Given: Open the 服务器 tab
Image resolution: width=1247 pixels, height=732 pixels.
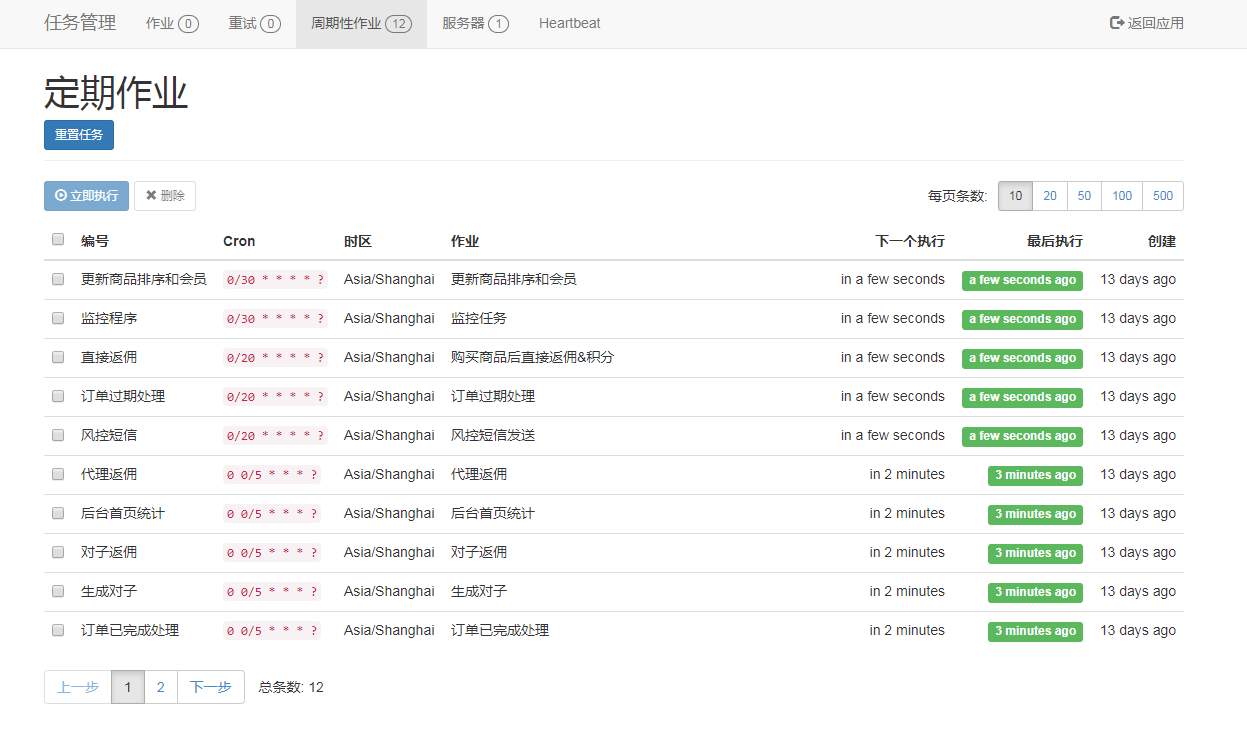Looking at the screenshot, I should click(x=475, y=23).
